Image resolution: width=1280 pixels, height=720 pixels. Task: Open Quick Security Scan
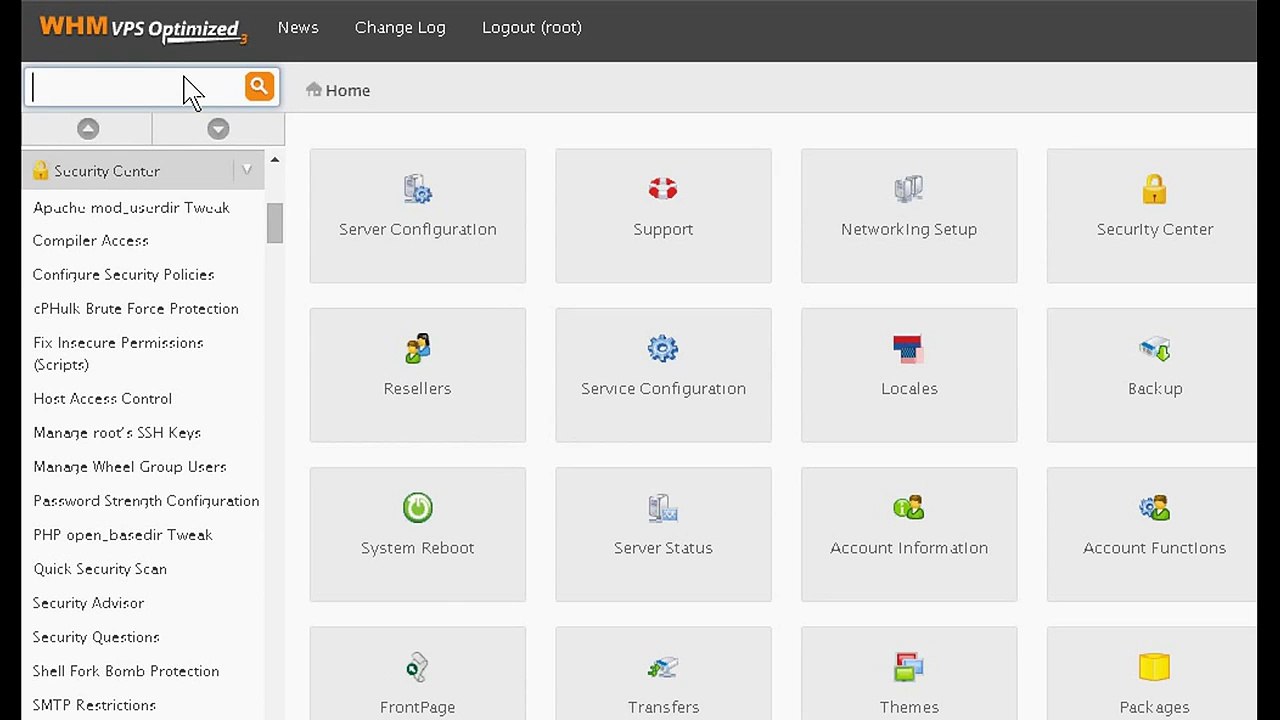point(100,569)
